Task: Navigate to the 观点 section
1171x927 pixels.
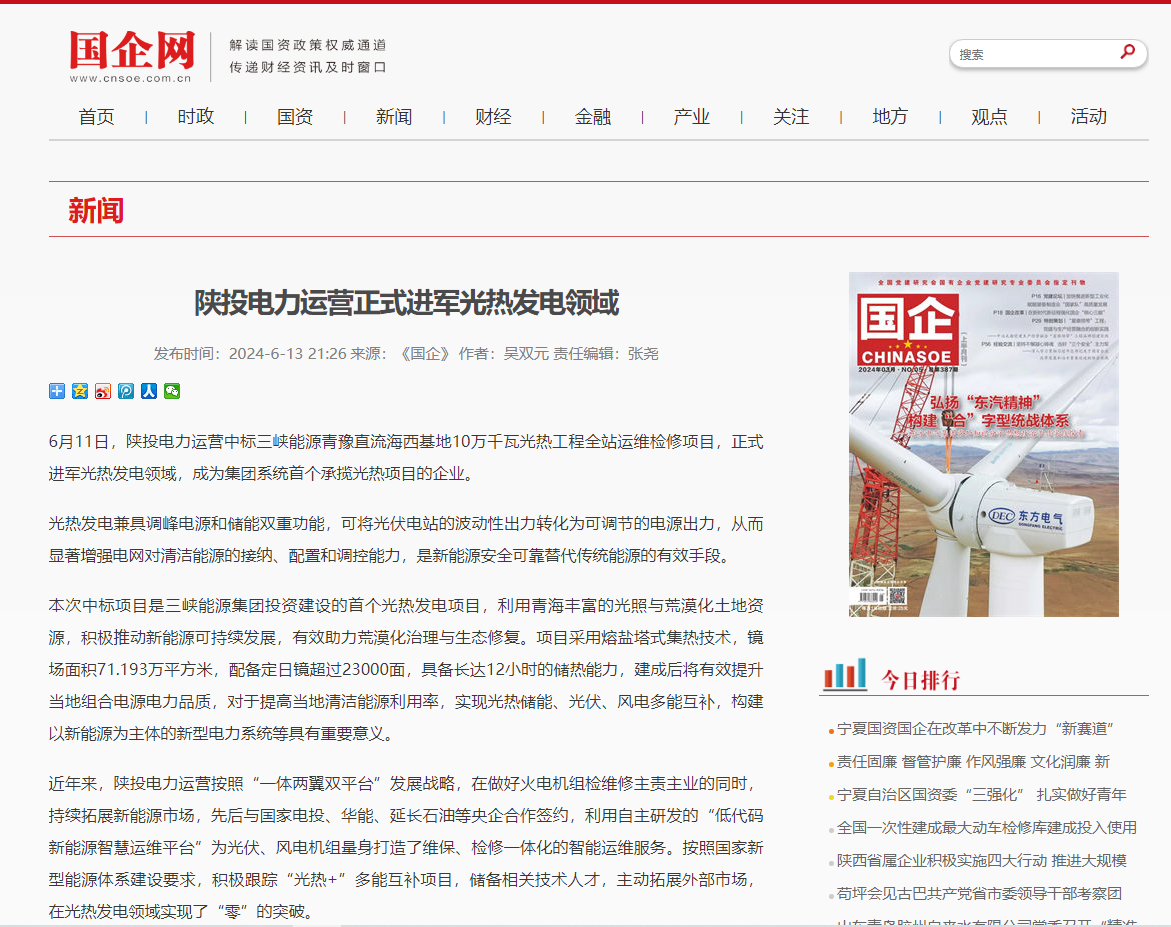Action: click(989, 117)
